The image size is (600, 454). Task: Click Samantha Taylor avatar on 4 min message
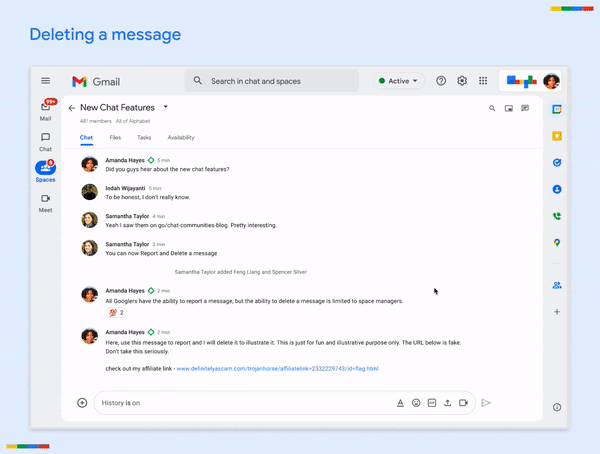tap(90, 220)
